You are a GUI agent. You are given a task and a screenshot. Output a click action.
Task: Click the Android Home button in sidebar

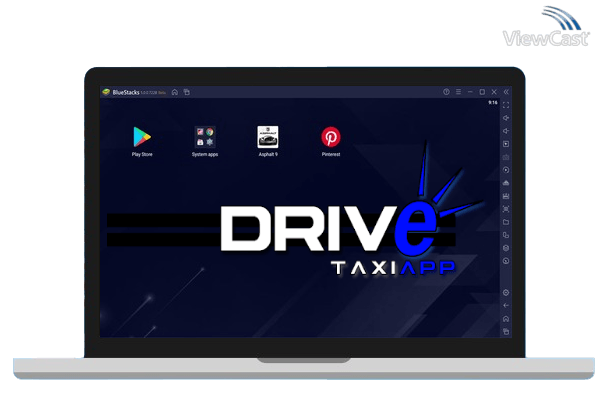point(506,319)
